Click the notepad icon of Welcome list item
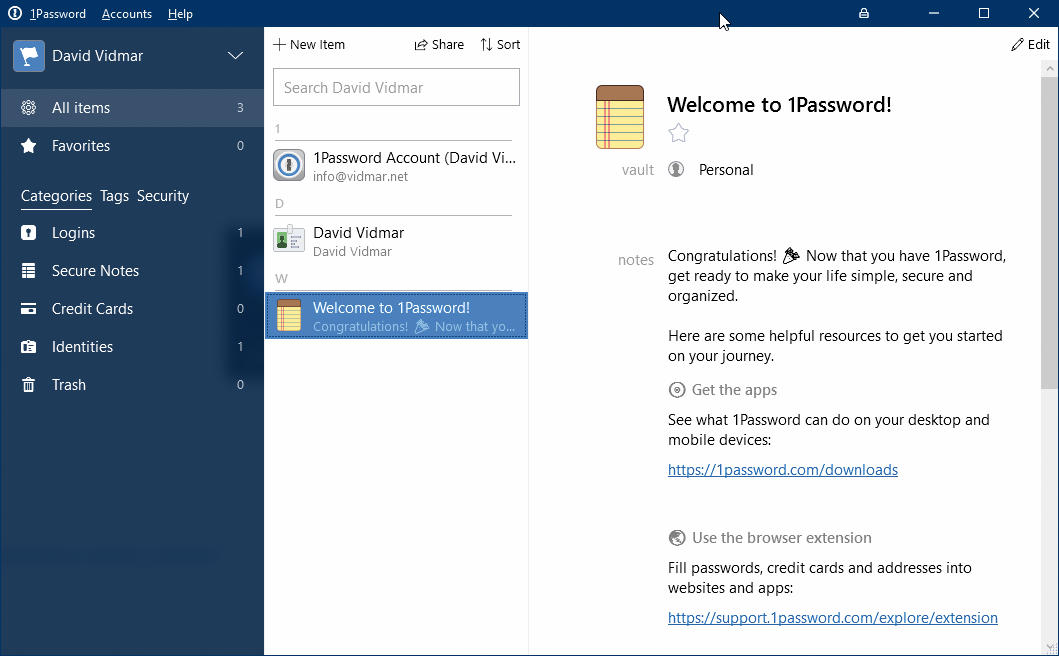This screenshot has width=1059, height=656. click(289, 316)
